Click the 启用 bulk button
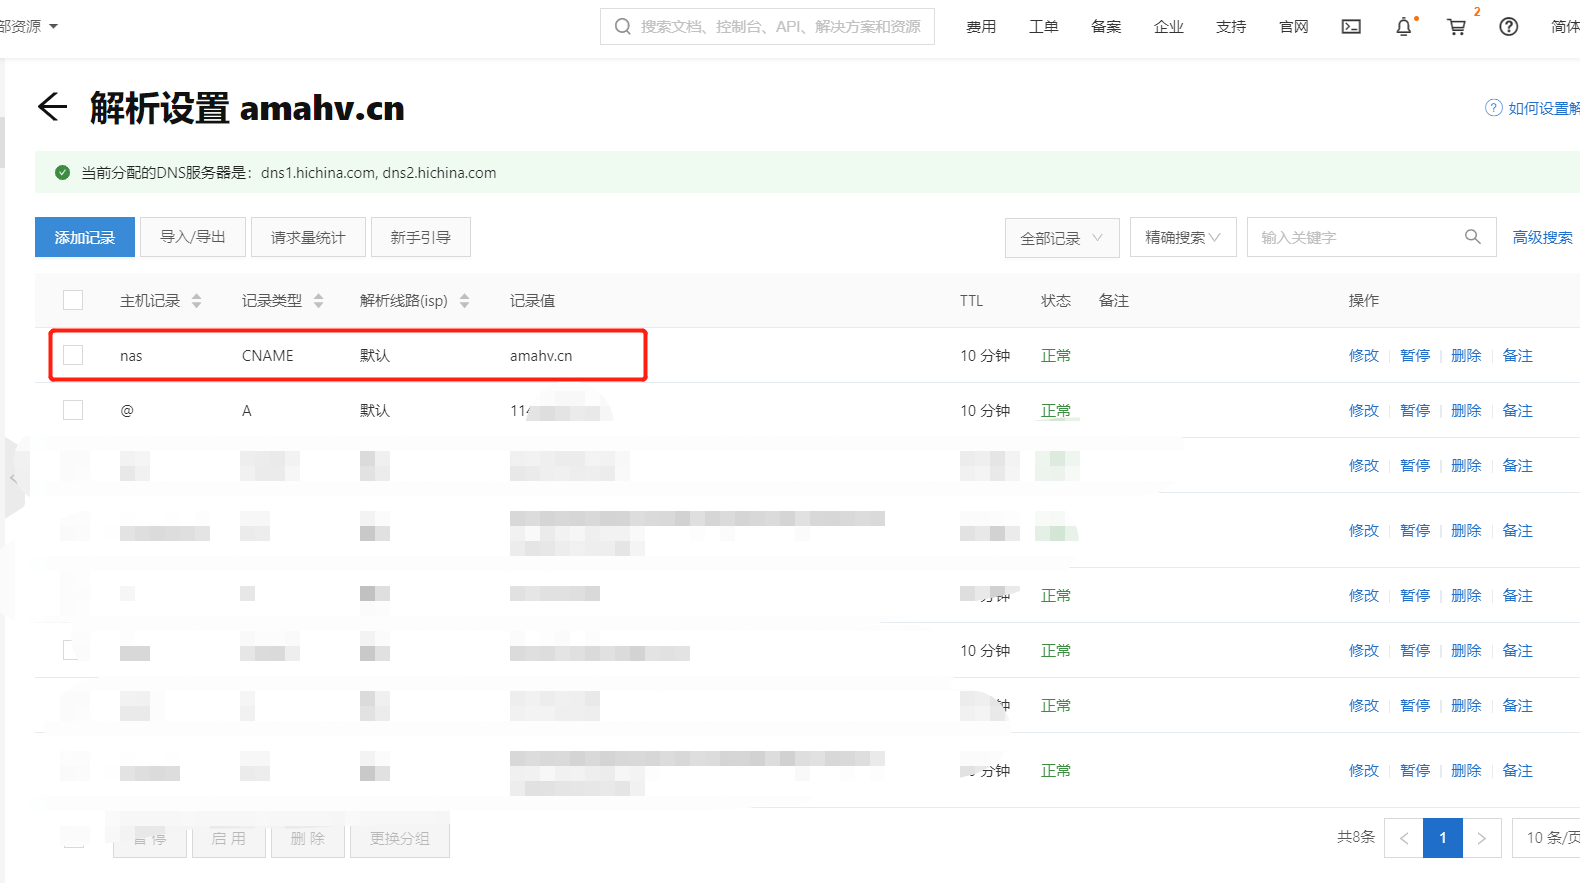Screen dimensions: 1580x883 point(229,838)
